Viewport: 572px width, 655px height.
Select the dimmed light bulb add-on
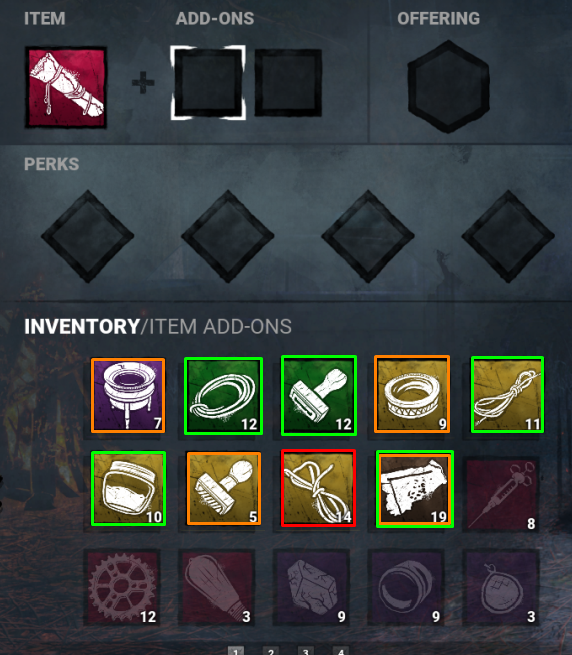pos(217,588)
